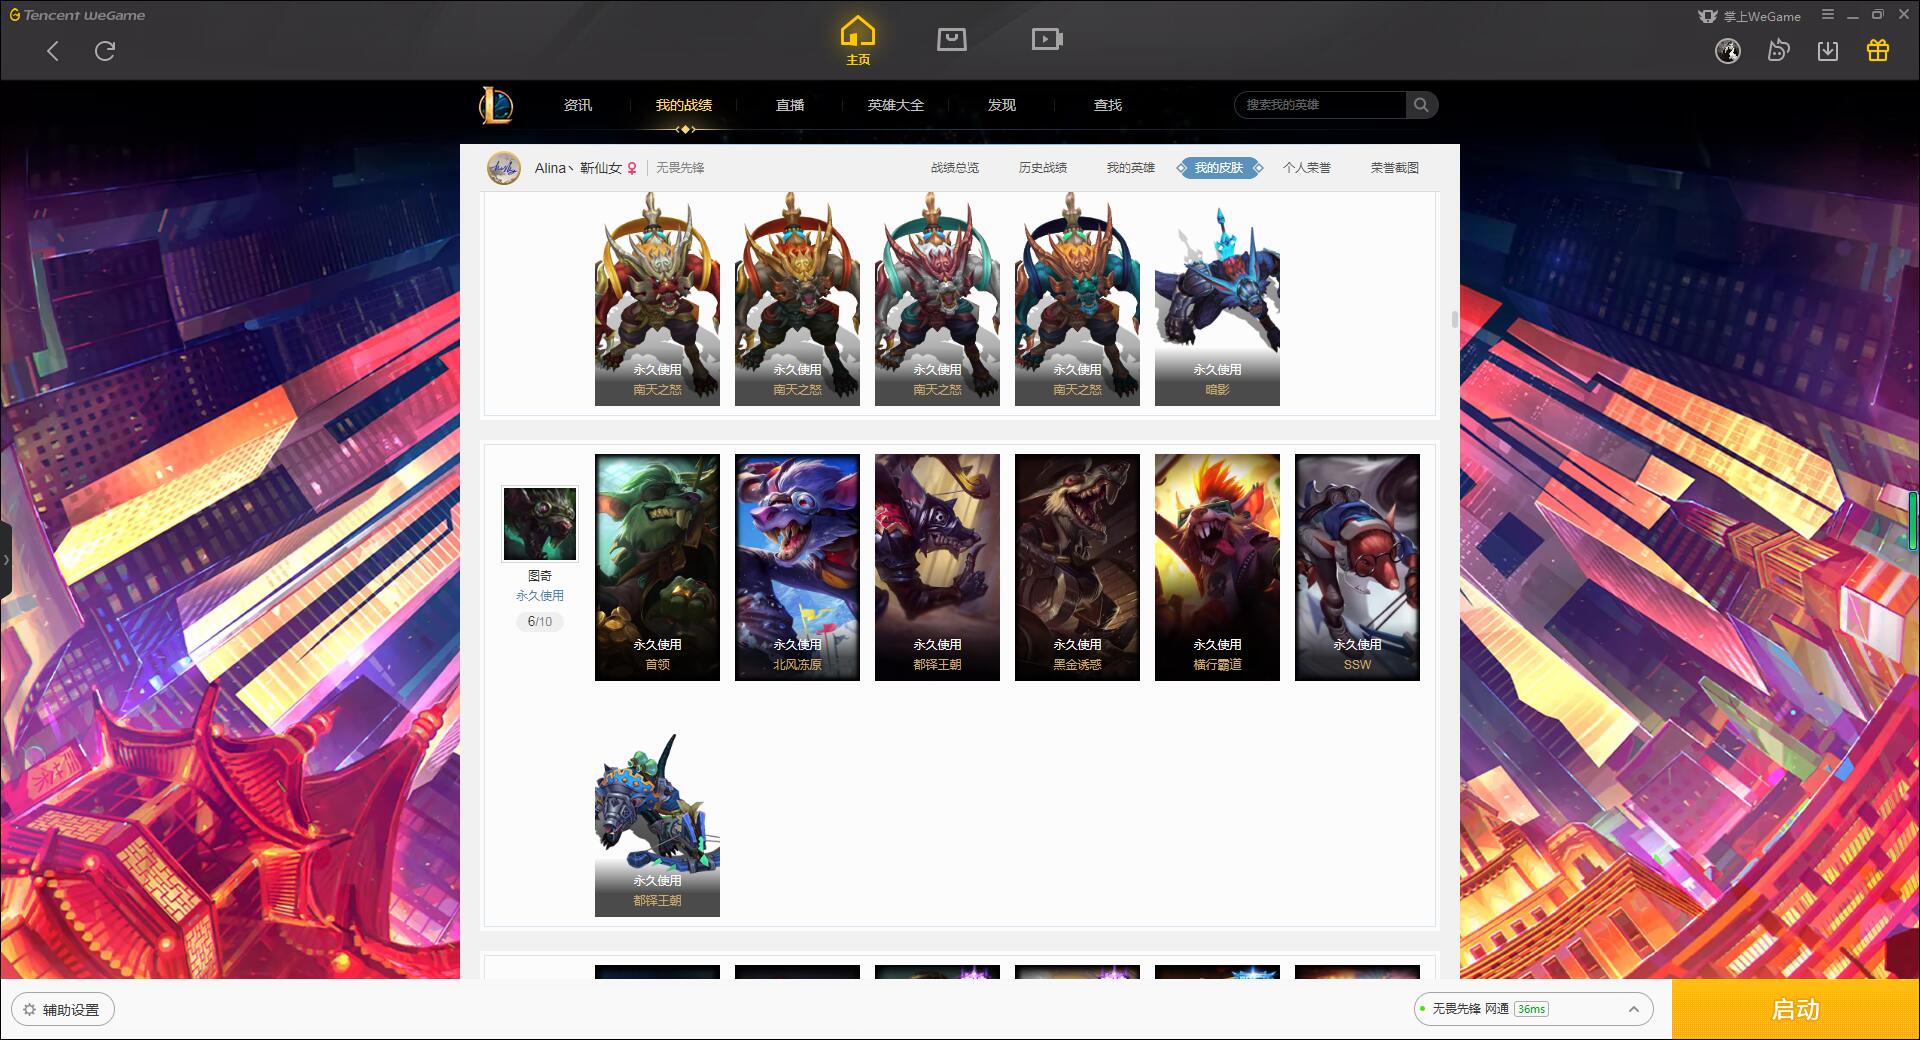The height and width of the screenshot is (1040, 1920).
Task: Open the 个人荣誉 sub-tab
Action: [1307, 168]
